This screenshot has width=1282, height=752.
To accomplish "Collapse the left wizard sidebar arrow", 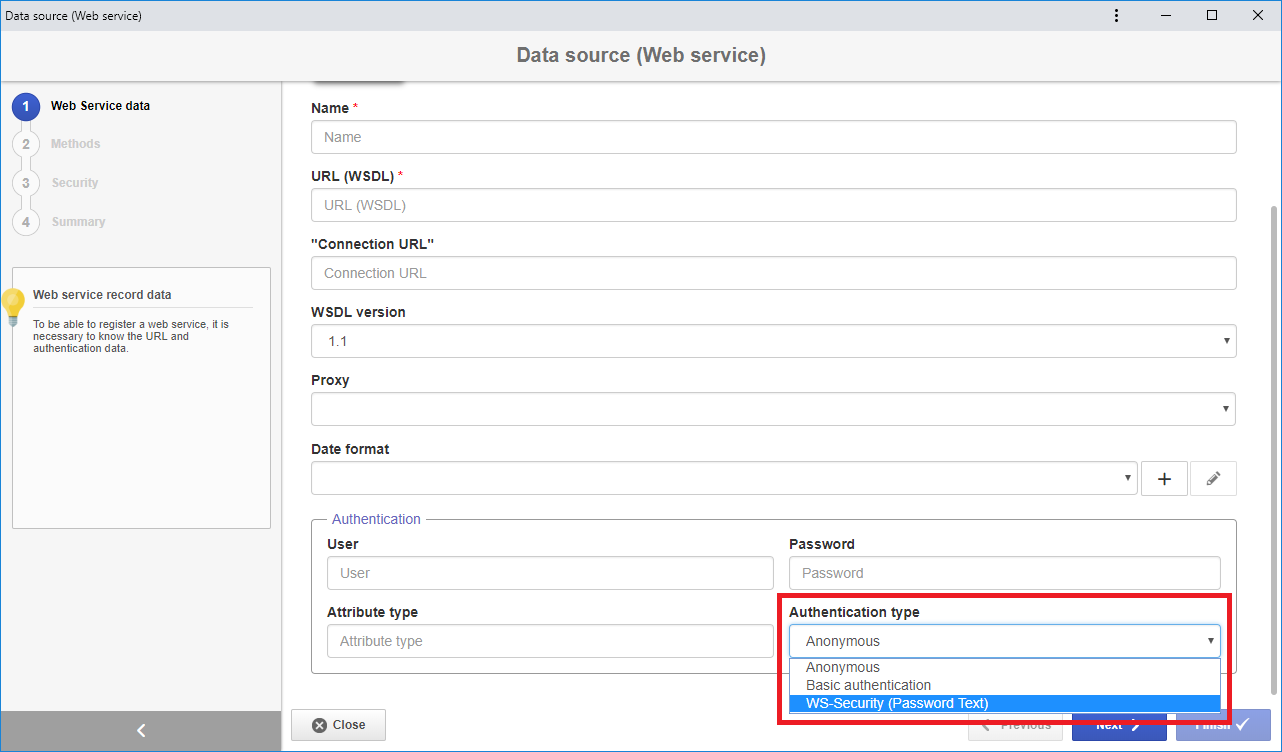I will pyautogui.click(x=141, y=731).
